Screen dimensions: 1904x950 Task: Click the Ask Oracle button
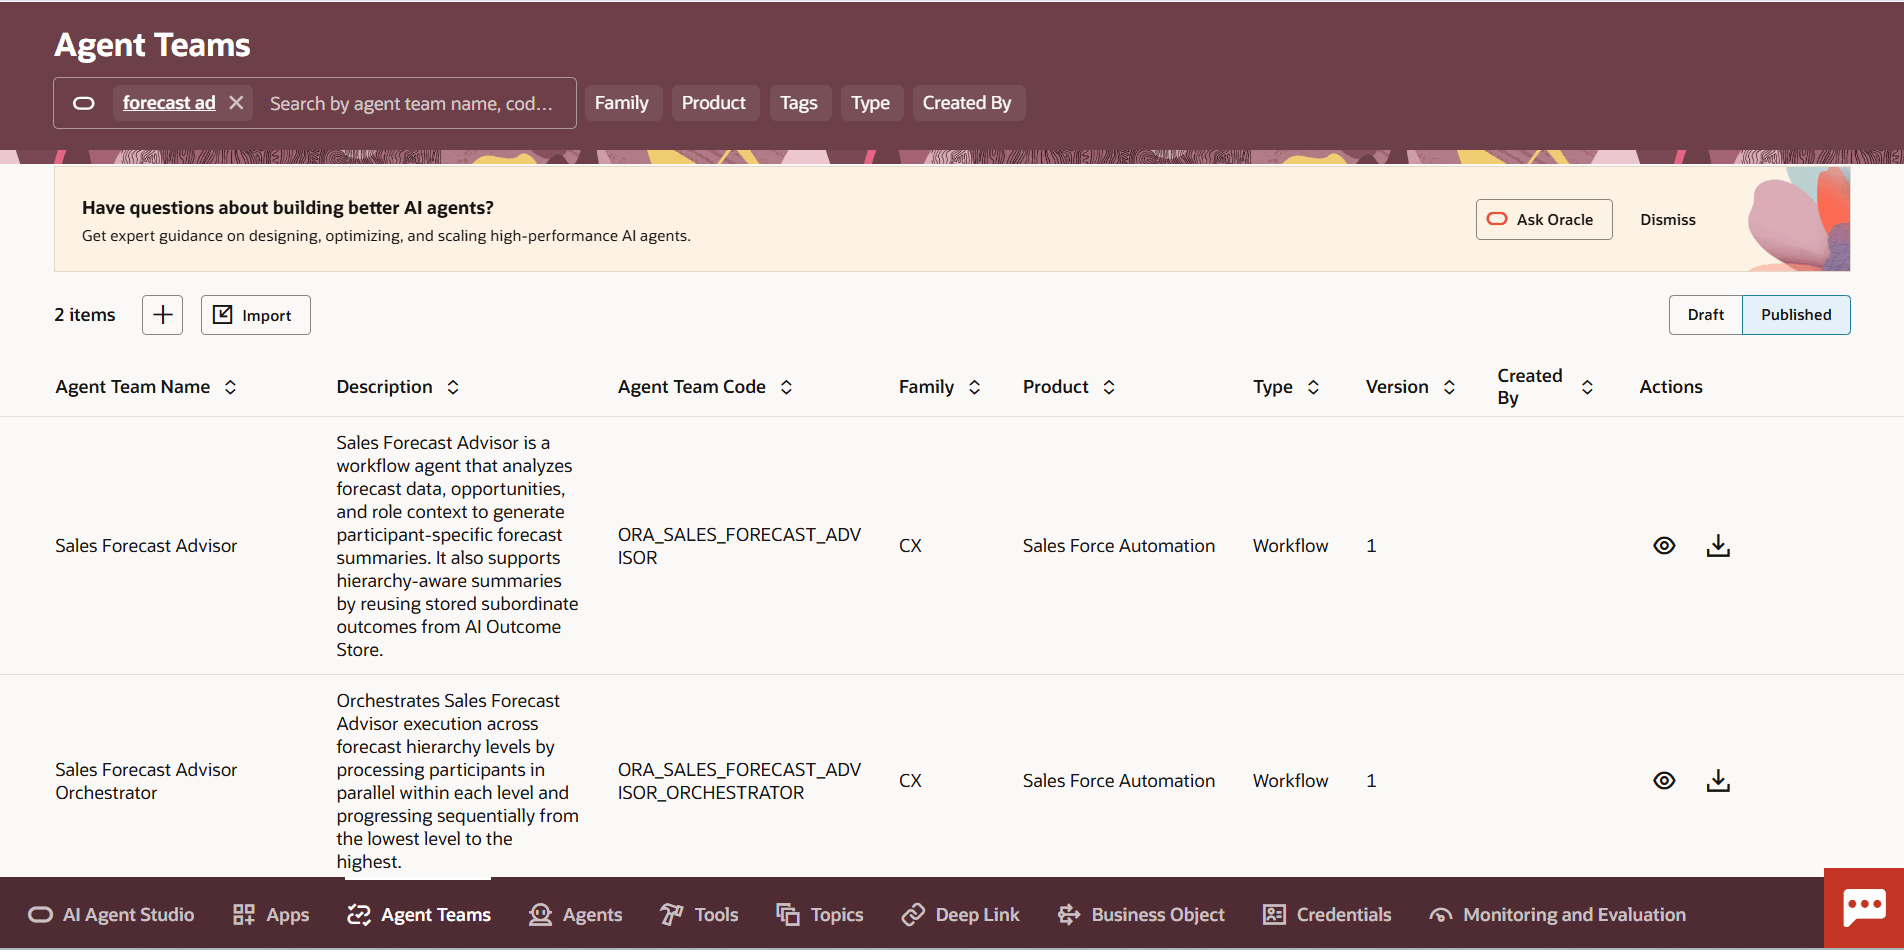click(x=1544, y=219)
